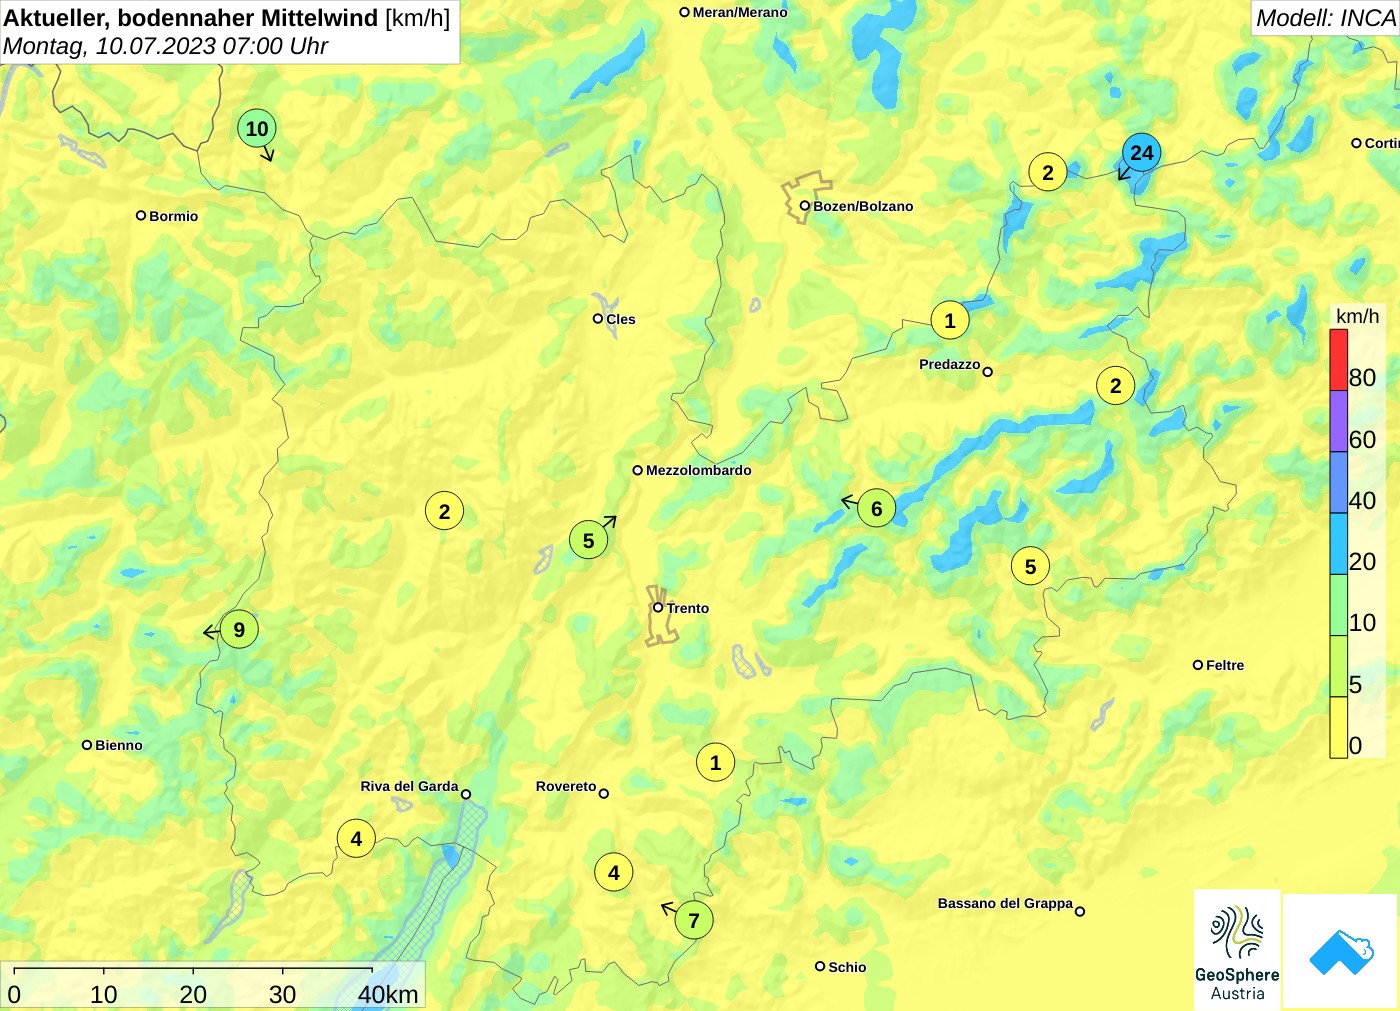The height and width of the screenshot is (1011, 1400).
Task: Click the Cles town label
Action: pyautogui.click(x=621, y=319)
